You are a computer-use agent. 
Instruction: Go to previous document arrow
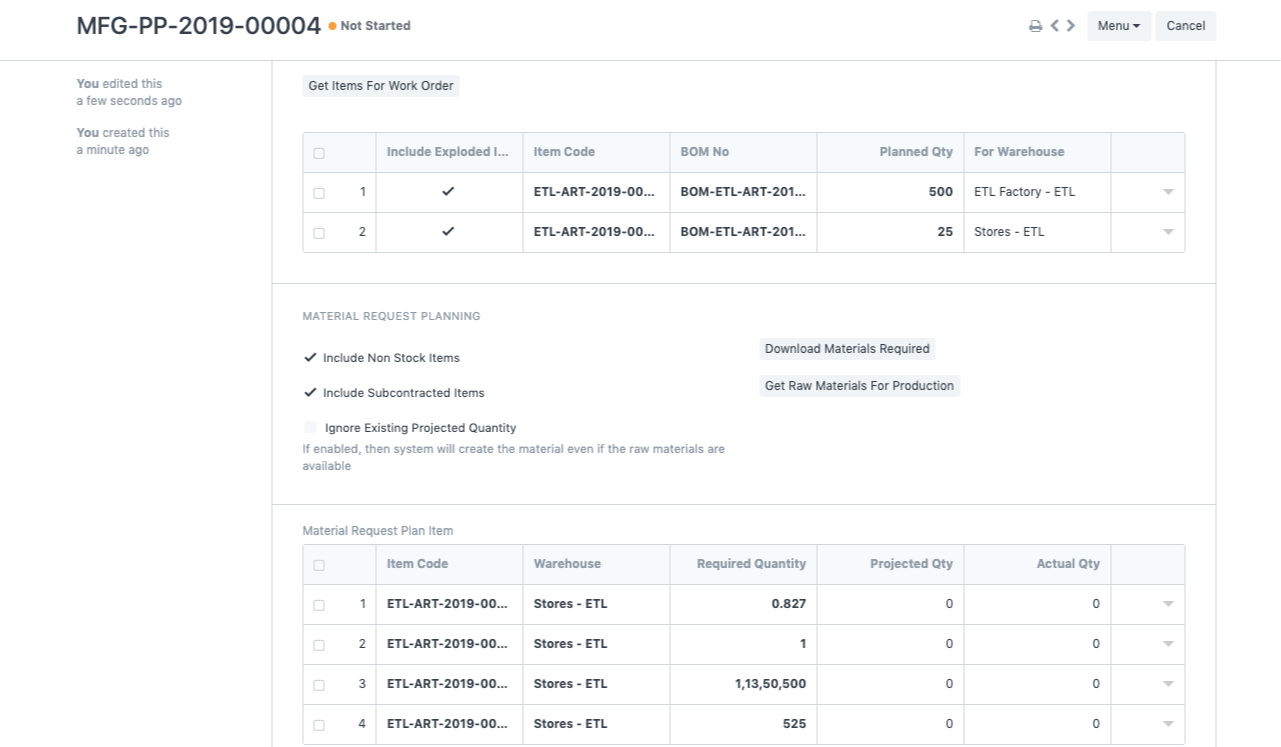[x=1055, y=26]
